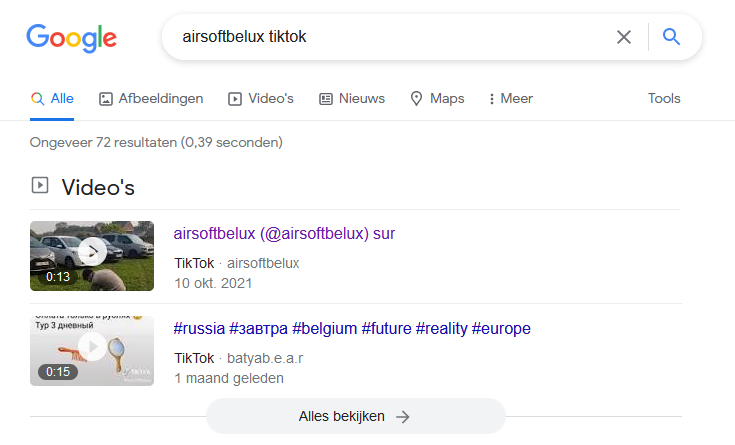
Task: Open the airsoftbelux (@airsoftbelux) sur link
Action: (284, 234)
